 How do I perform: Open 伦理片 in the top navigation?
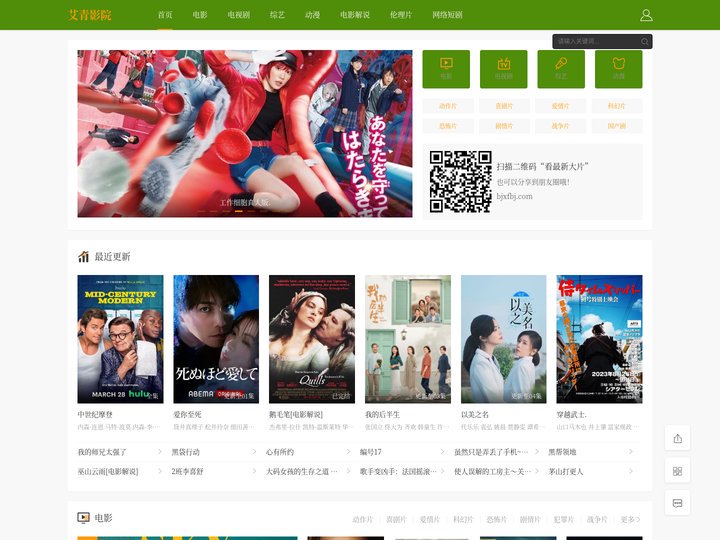tap(401, 15)
